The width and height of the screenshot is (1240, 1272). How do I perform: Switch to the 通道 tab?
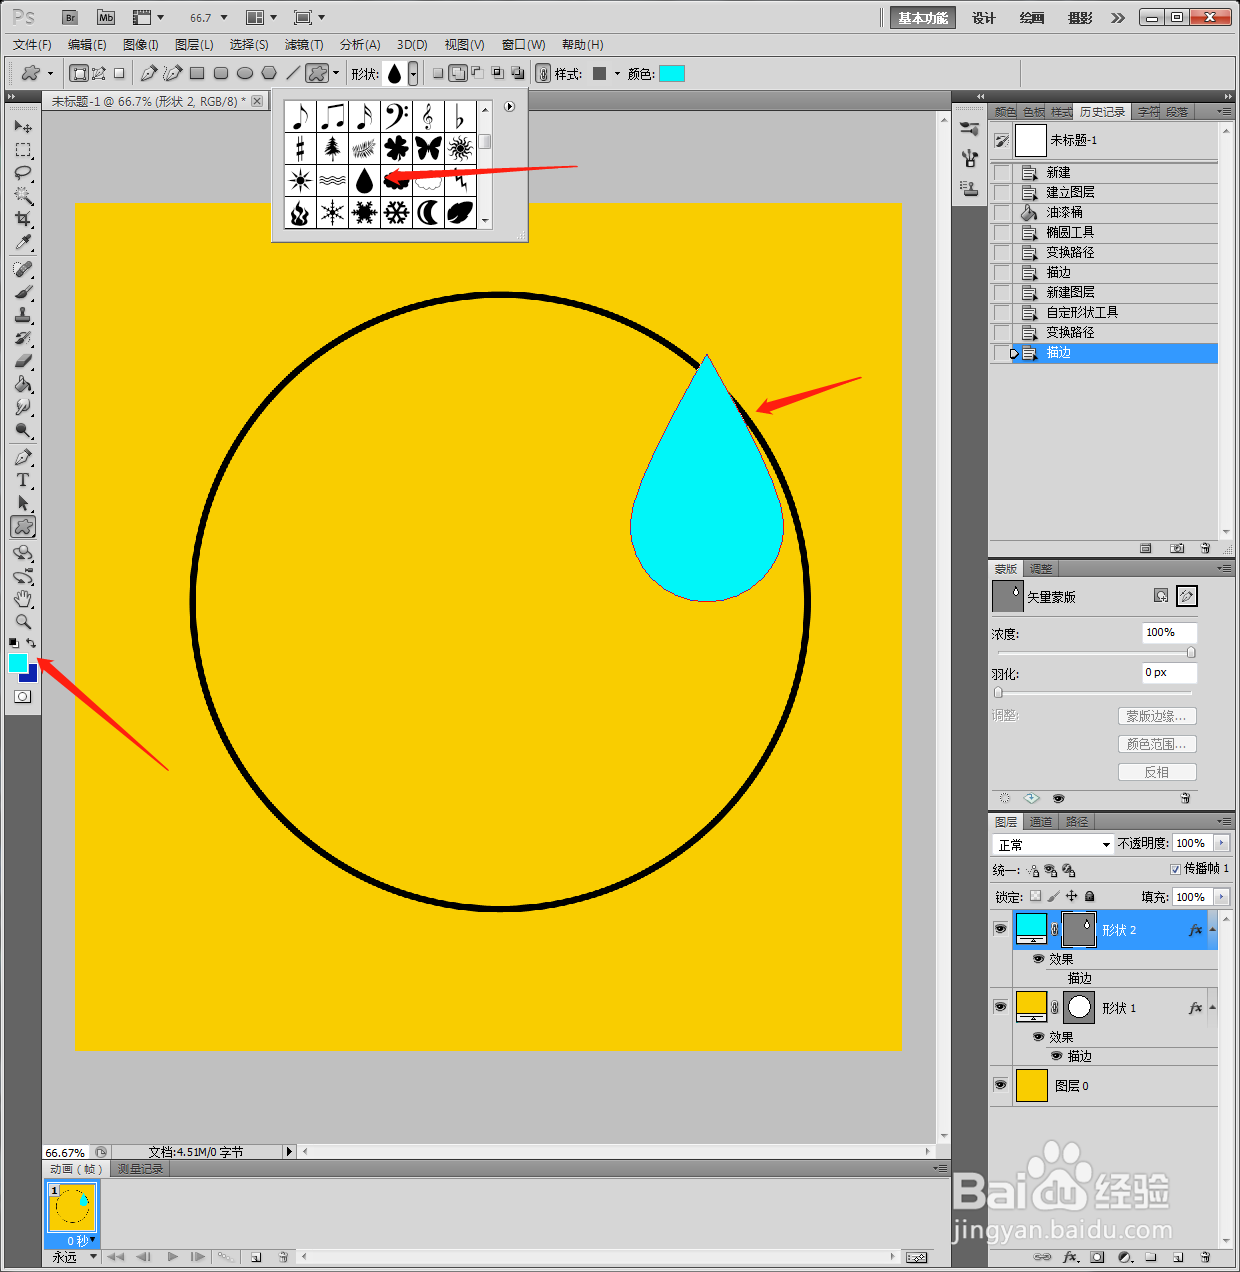(x=1041, y=822)
